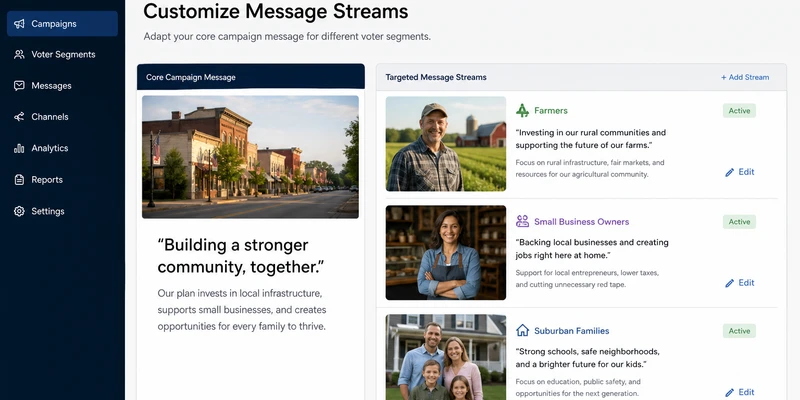The width and height of the screenshot is (800, 400).
Task: Click the "Adapt your core campaign message" subtitle
Action: 287,37
